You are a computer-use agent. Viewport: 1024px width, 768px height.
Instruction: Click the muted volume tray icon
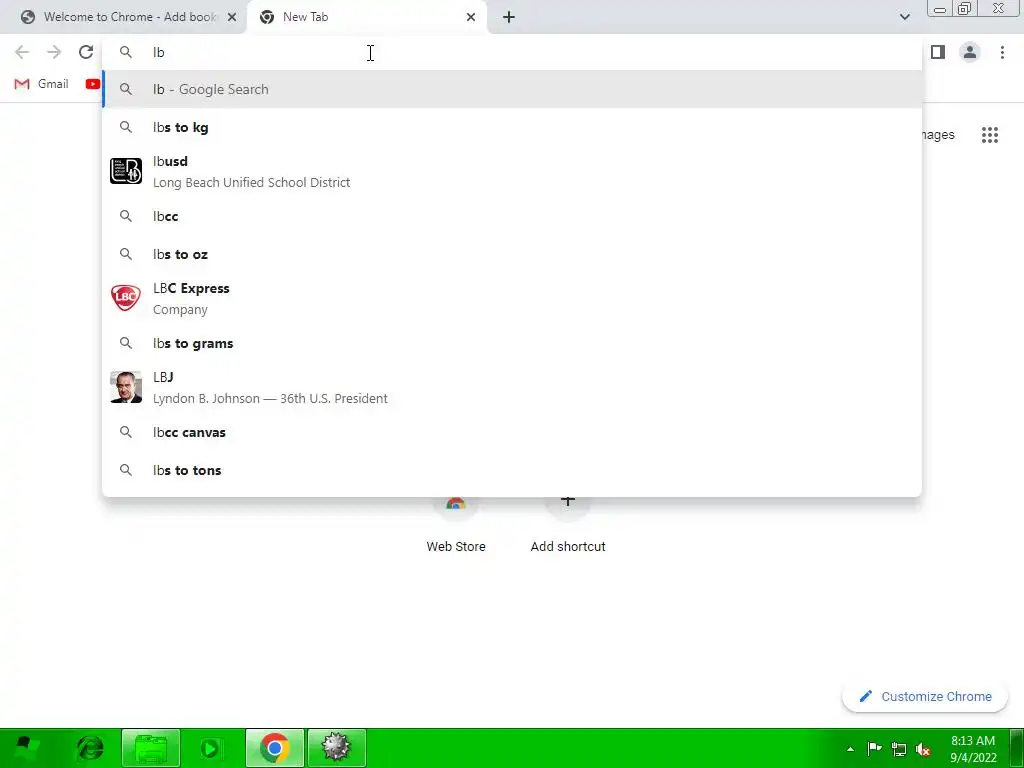coord(923,749)
